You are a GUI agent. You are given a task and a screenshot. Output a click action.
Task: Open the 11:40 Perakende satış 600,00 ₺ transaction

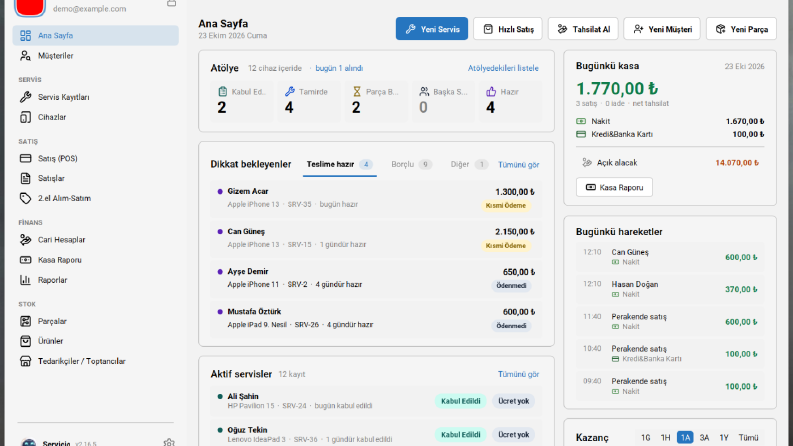(x=670, y=322)
